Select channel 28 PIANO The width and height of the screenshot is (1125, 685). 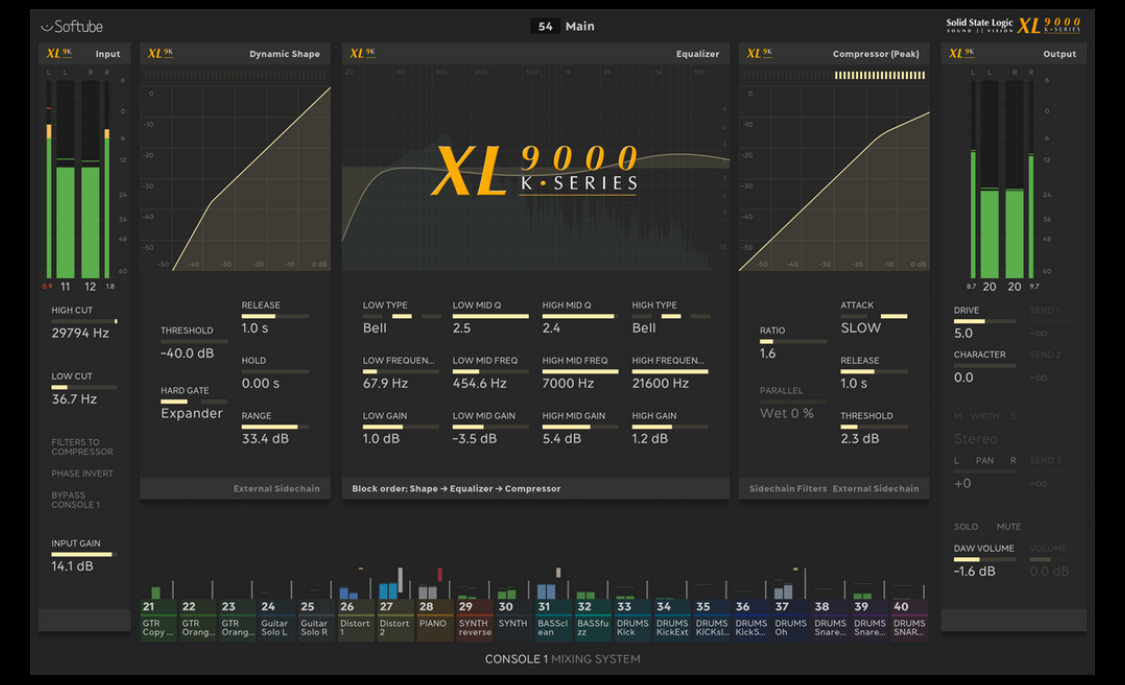coord(434,618)
